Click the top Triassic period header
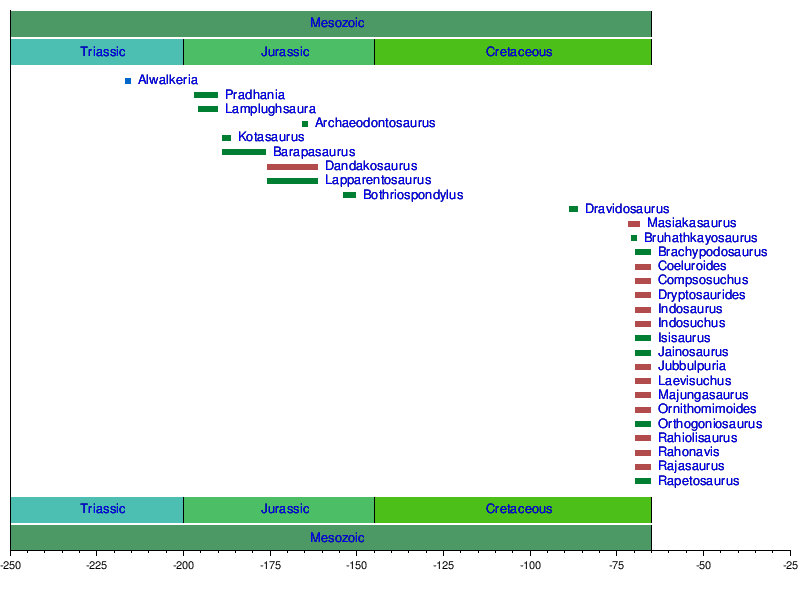This screenshot has width=800, height=600. tap(97, 52)
